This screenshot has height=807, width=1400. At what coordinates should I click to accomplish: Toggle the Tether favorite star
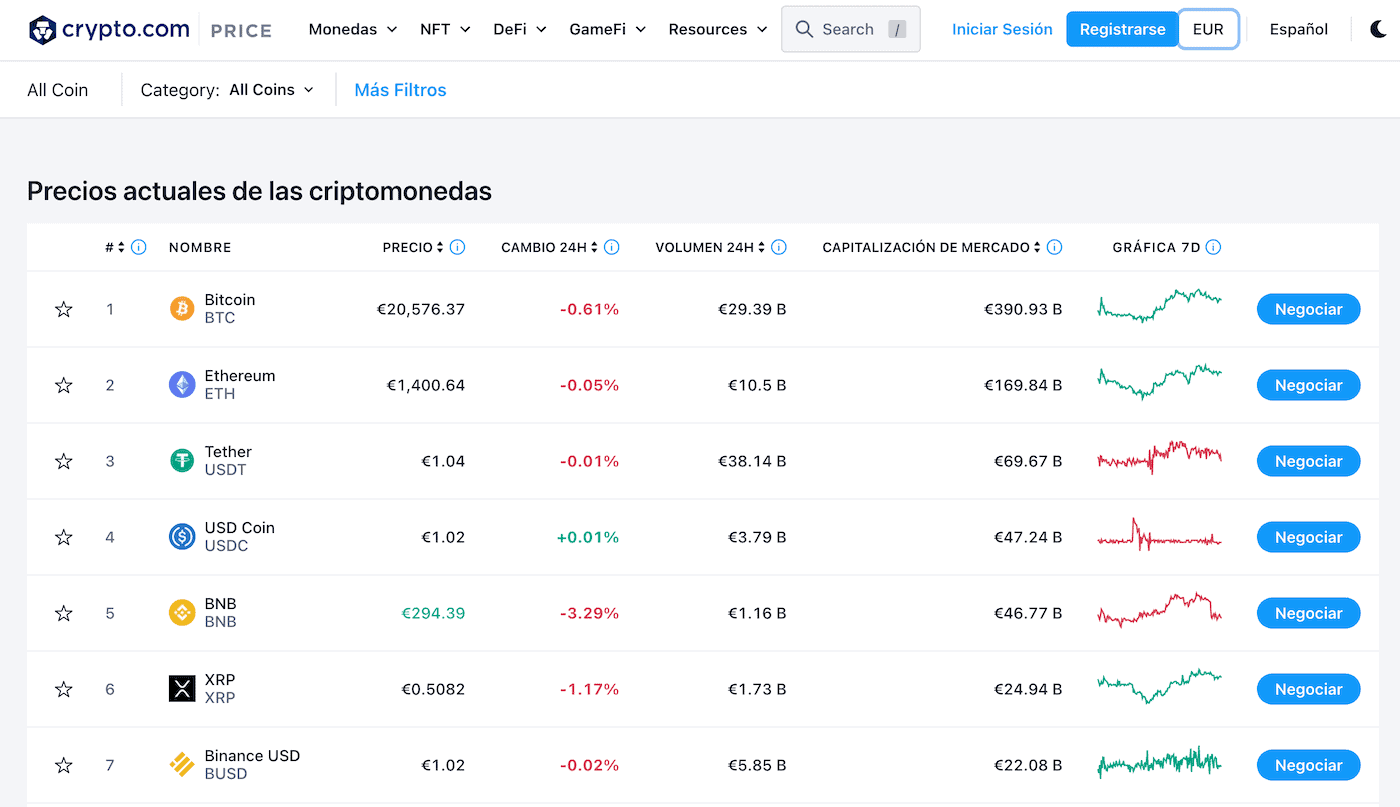tap(64, 461)
